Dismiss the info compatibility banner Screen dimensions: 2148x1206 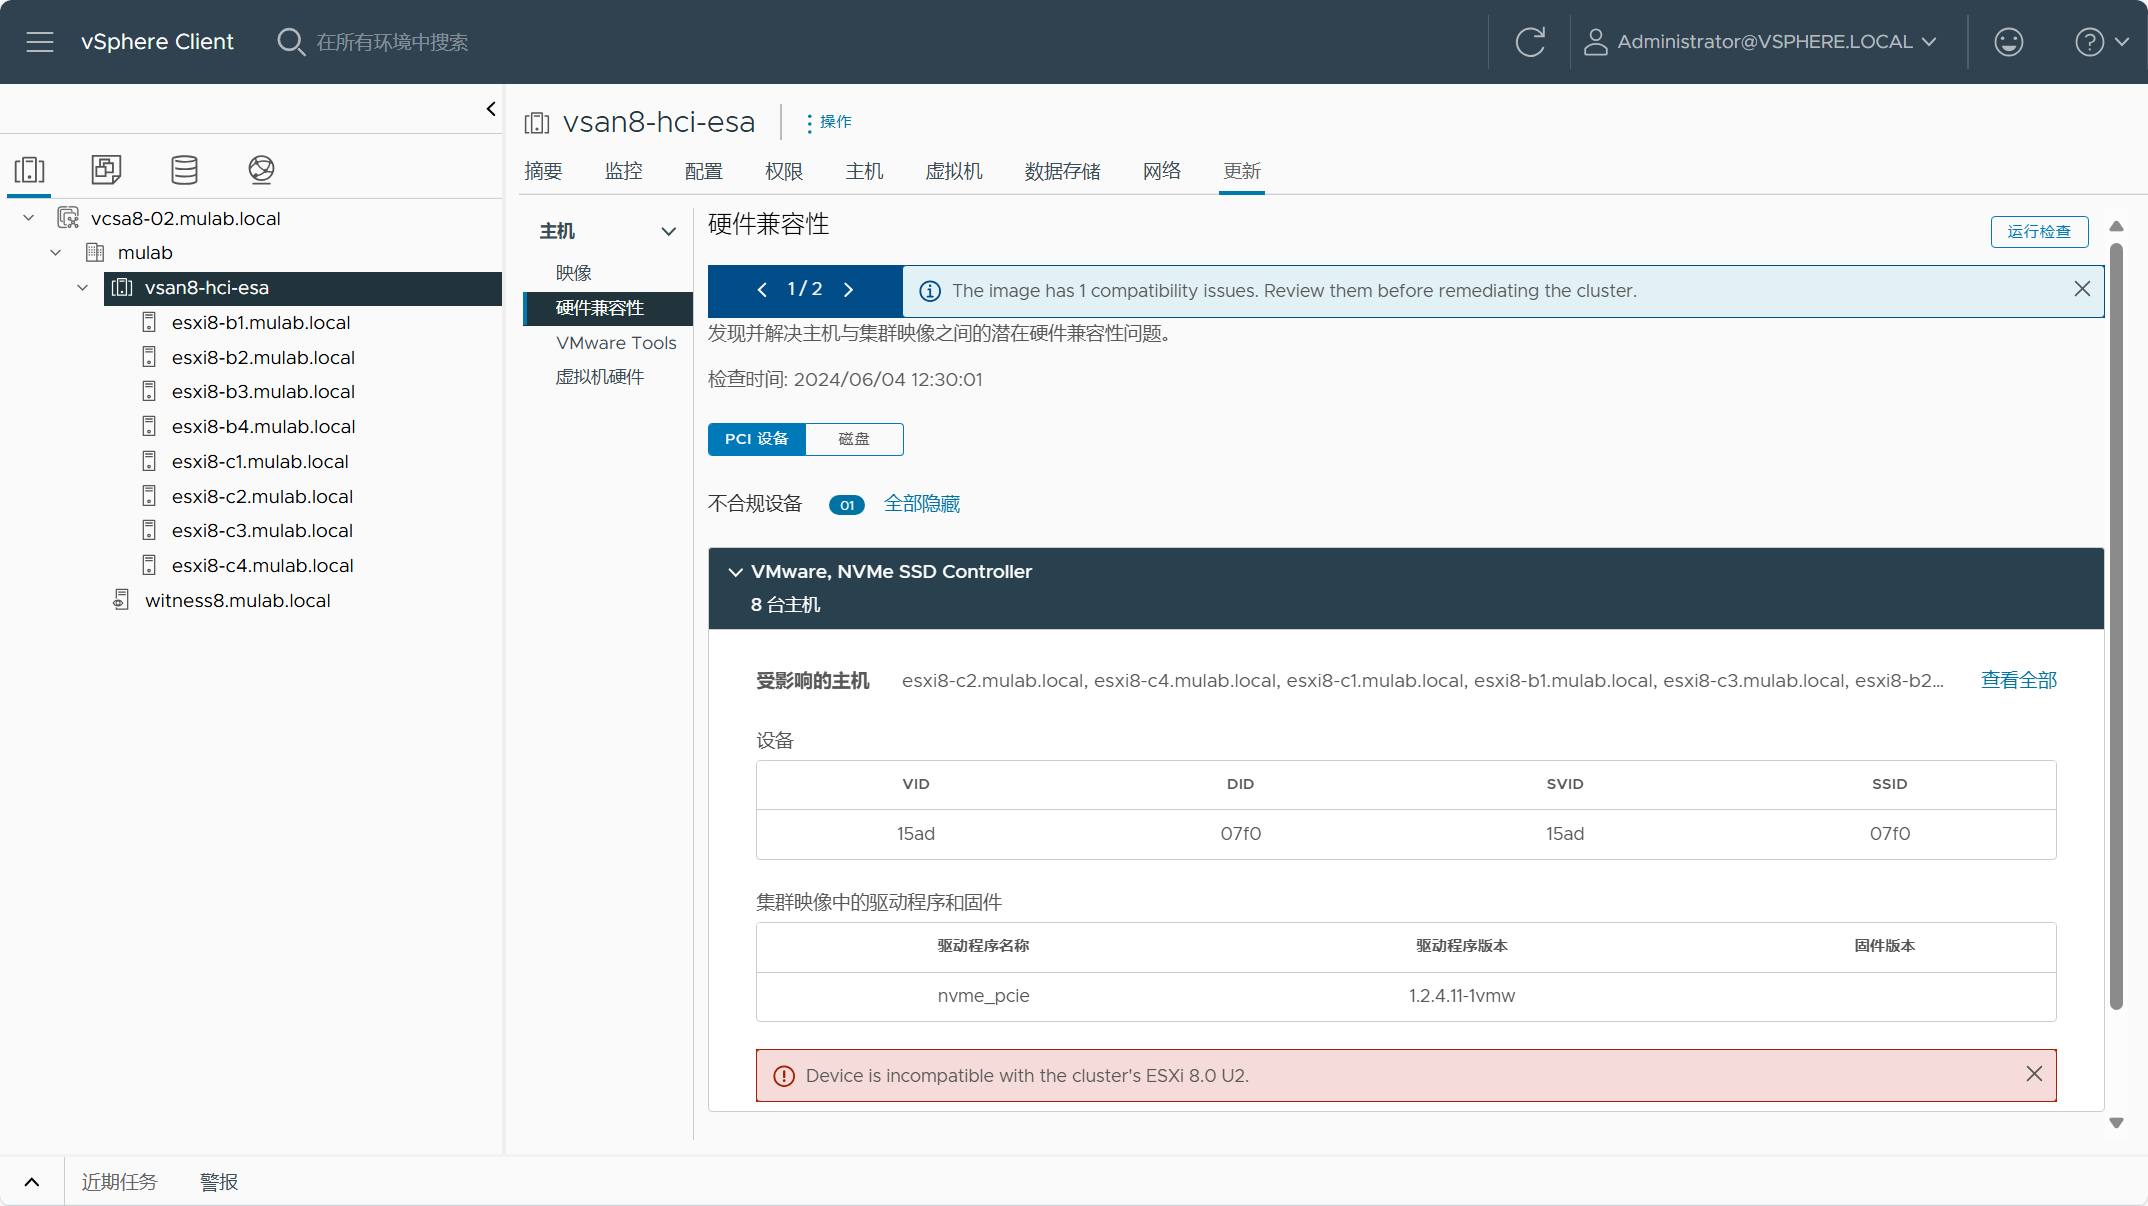[x=2082, y=289]
